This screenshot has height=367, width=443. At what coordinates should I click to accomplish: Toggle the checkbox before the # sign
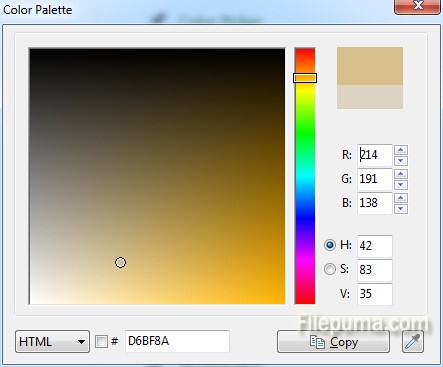pos(101,341)
